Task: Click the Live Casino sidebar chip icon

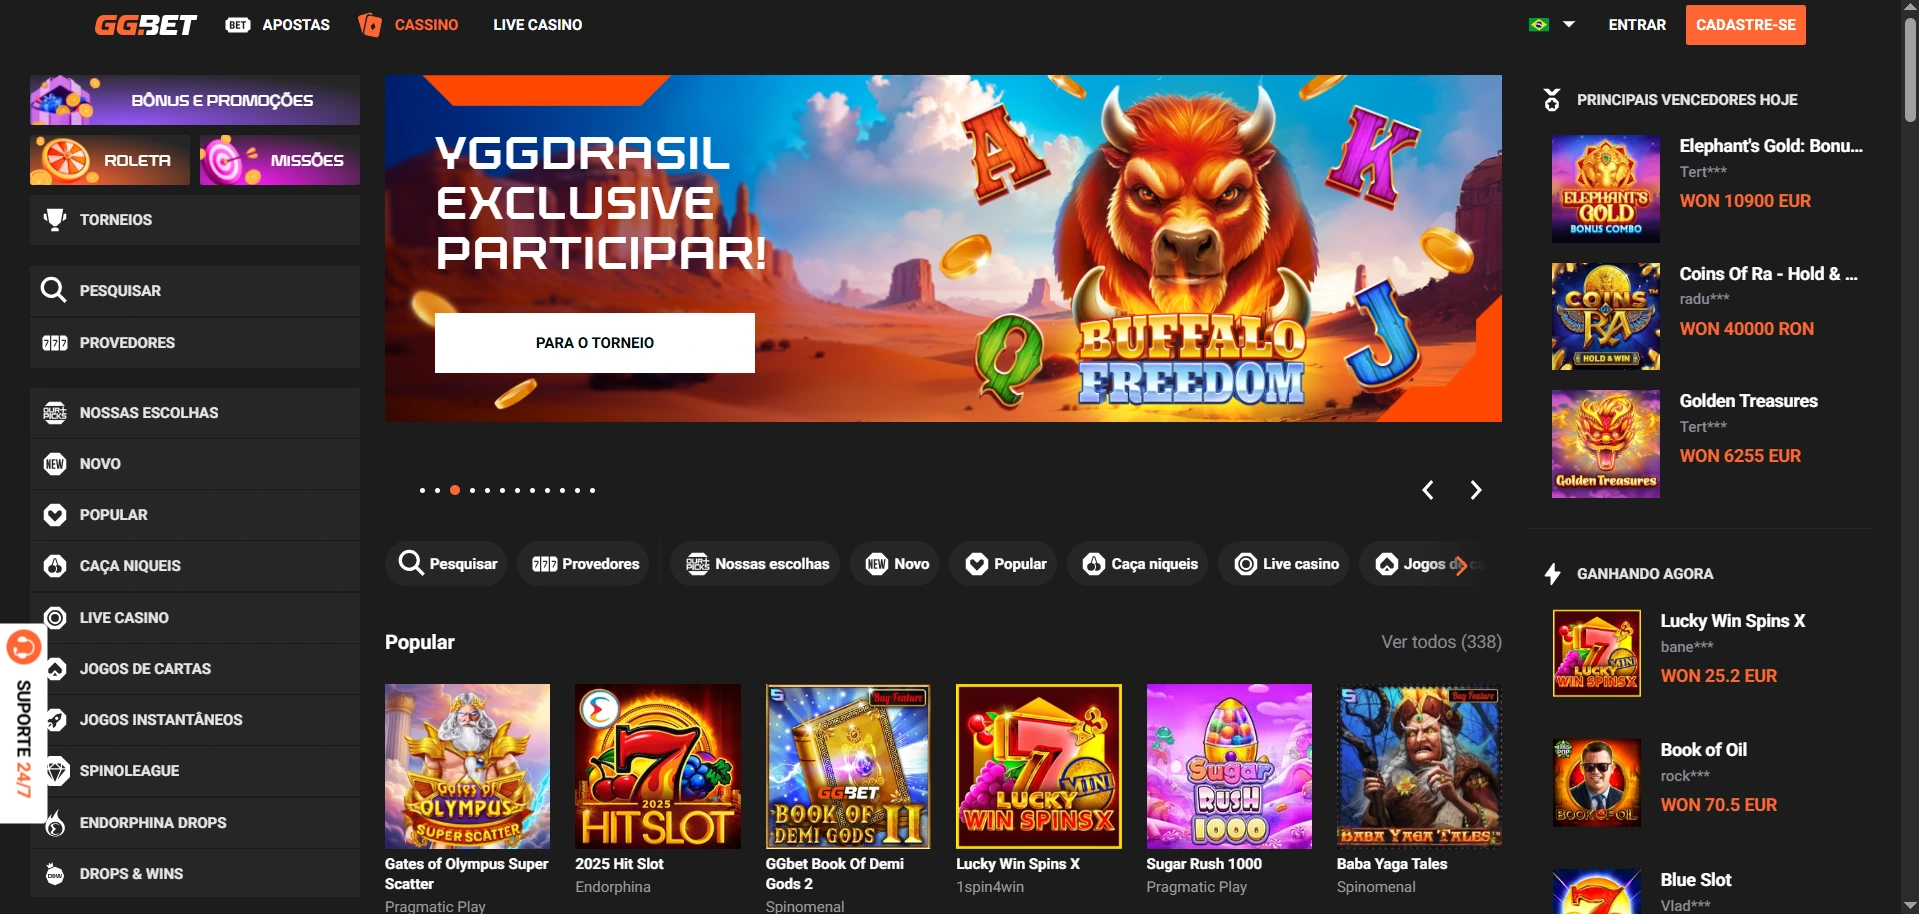Action: pos(55,618)
